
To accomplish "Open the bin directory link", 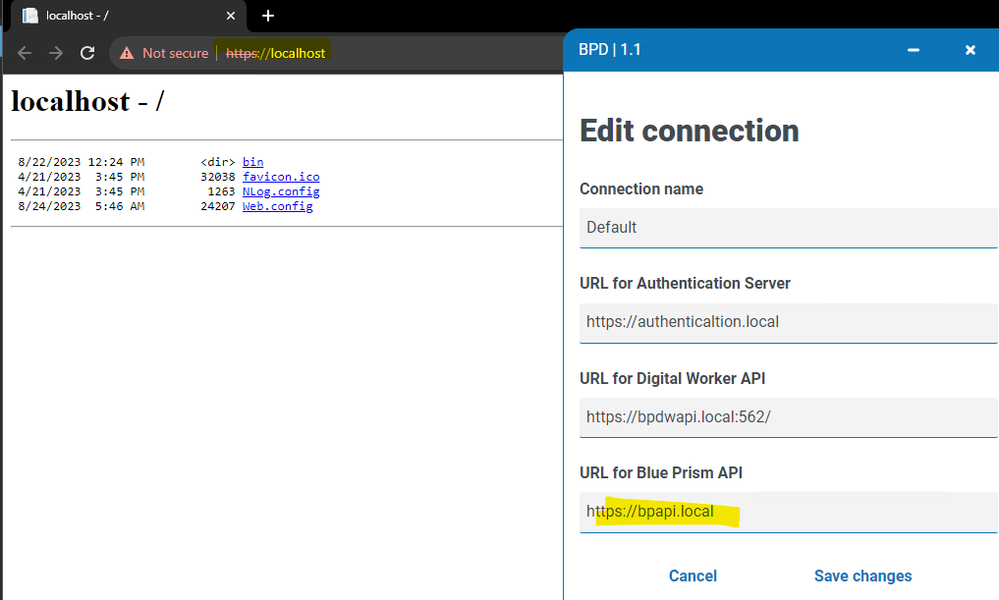I will coord(253,162).
